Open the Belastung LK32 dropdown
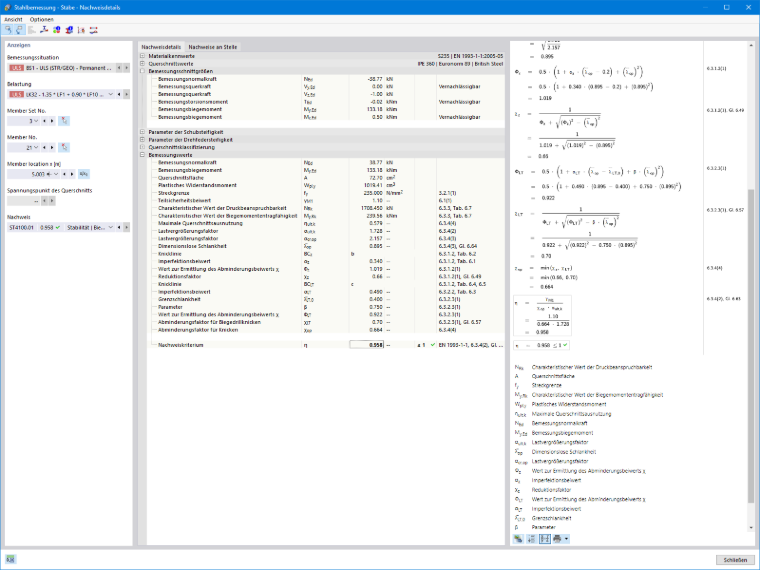This screenshot has height=570, width=760. coord(111,94)
